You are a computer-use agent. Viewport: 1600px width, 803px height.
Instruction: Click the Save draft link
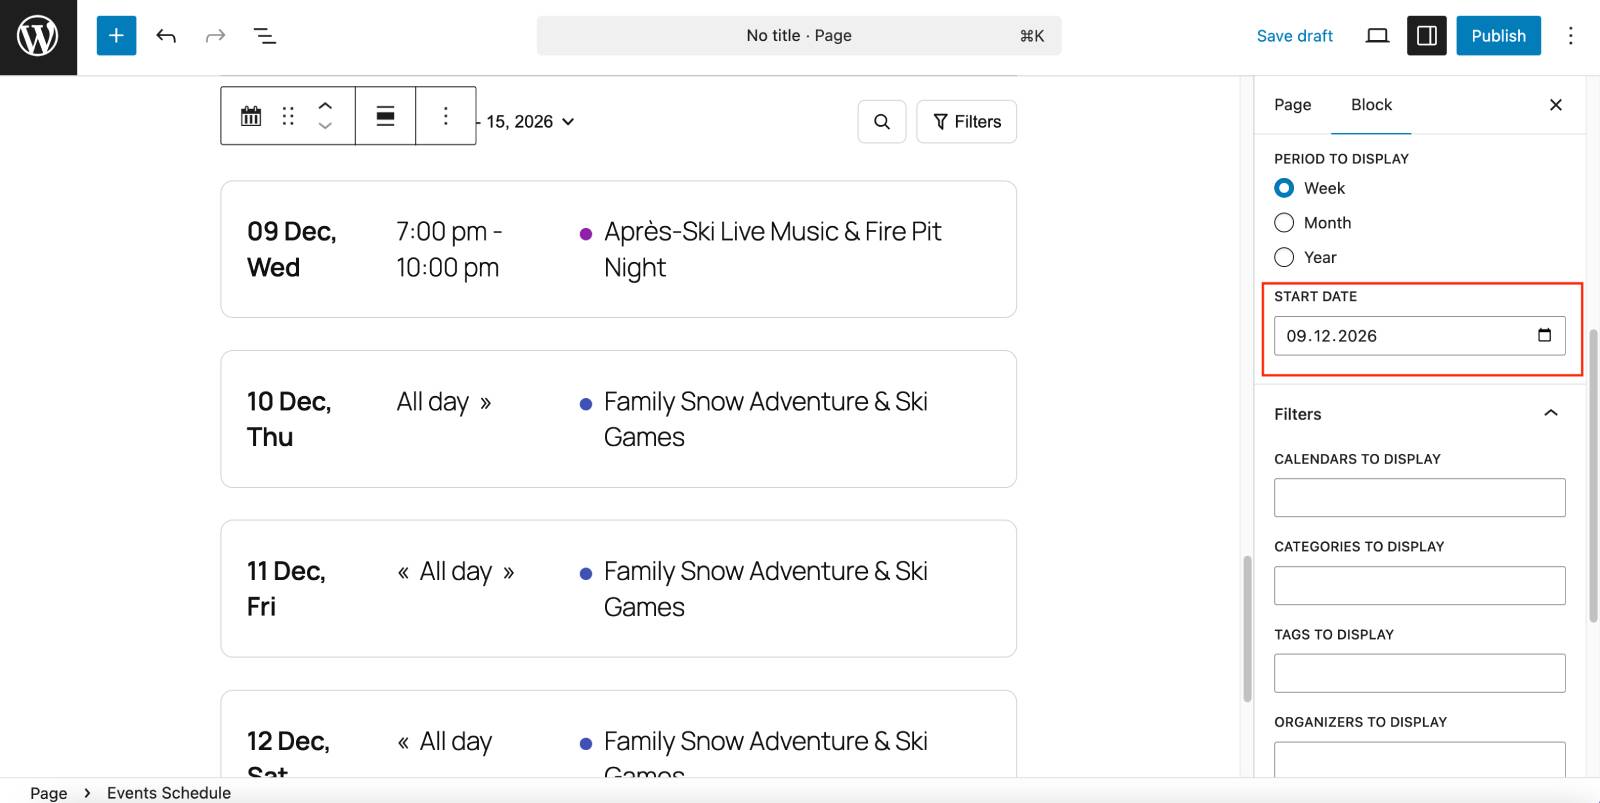[x=1294, y=36]
